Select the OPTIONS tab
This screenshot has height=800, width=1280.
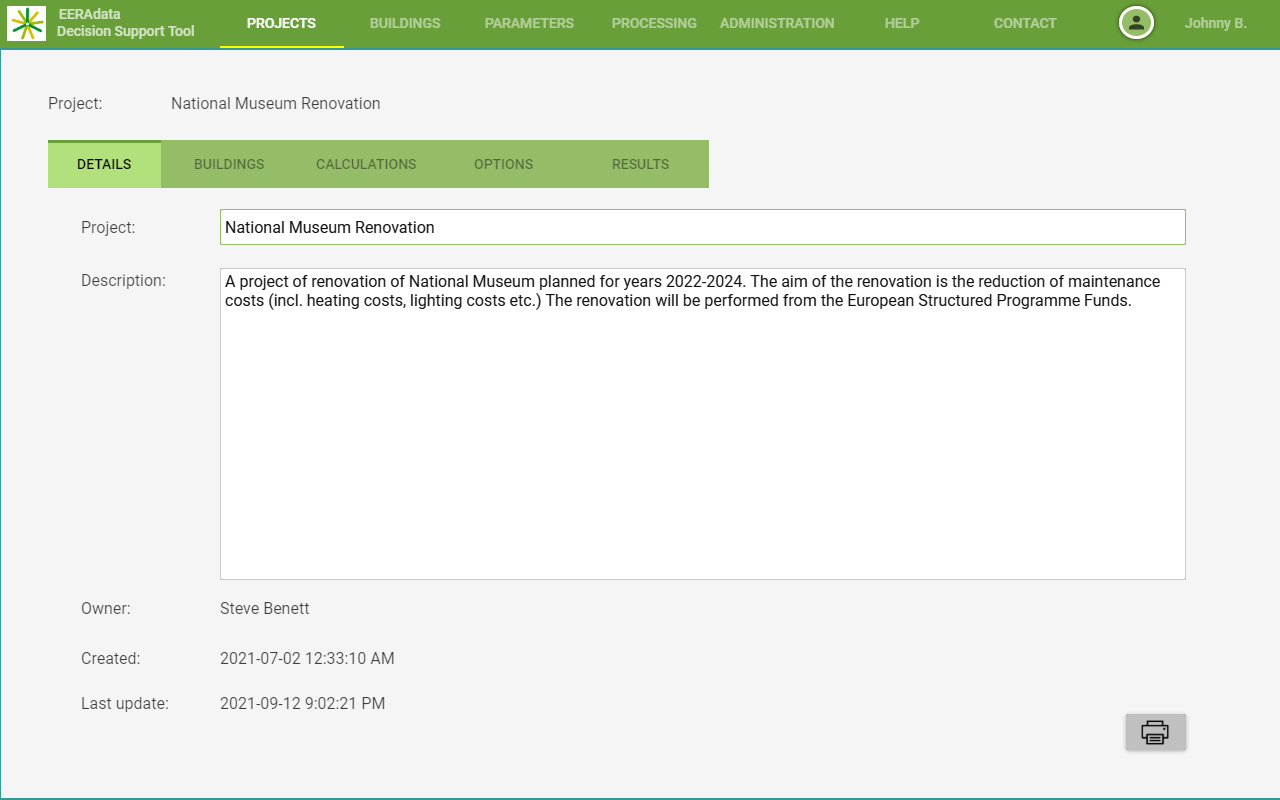503,164
